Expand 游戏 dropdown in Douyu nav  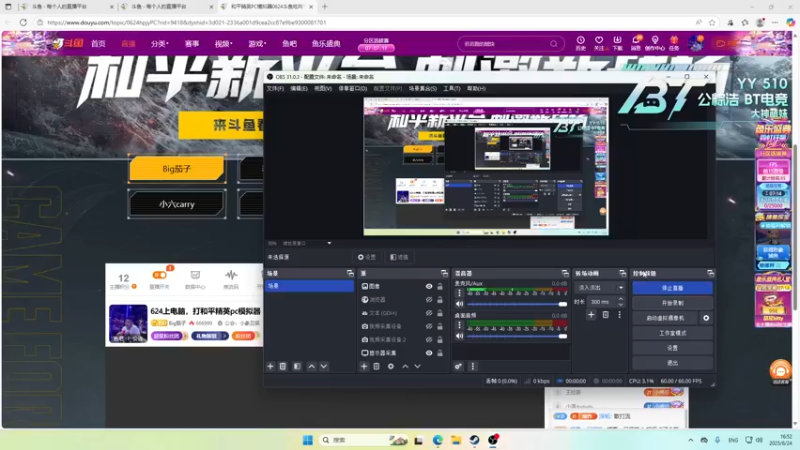(257, 44)
